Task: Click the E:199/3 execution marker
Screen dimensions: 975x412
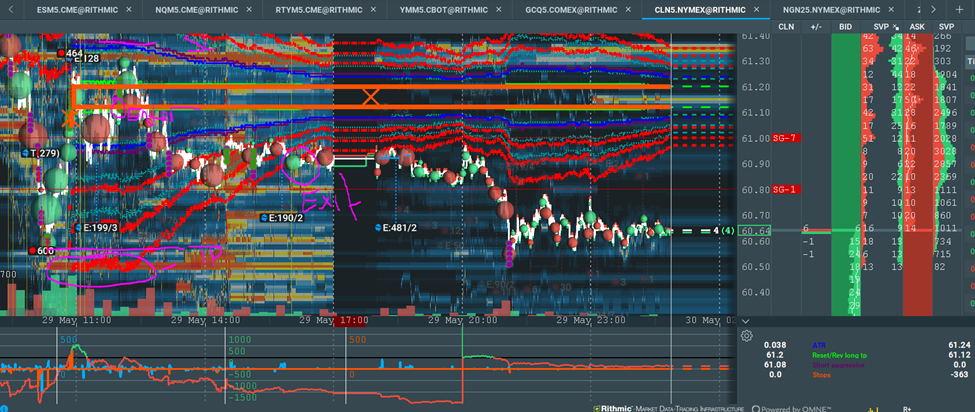Action: tap(95, 228)
